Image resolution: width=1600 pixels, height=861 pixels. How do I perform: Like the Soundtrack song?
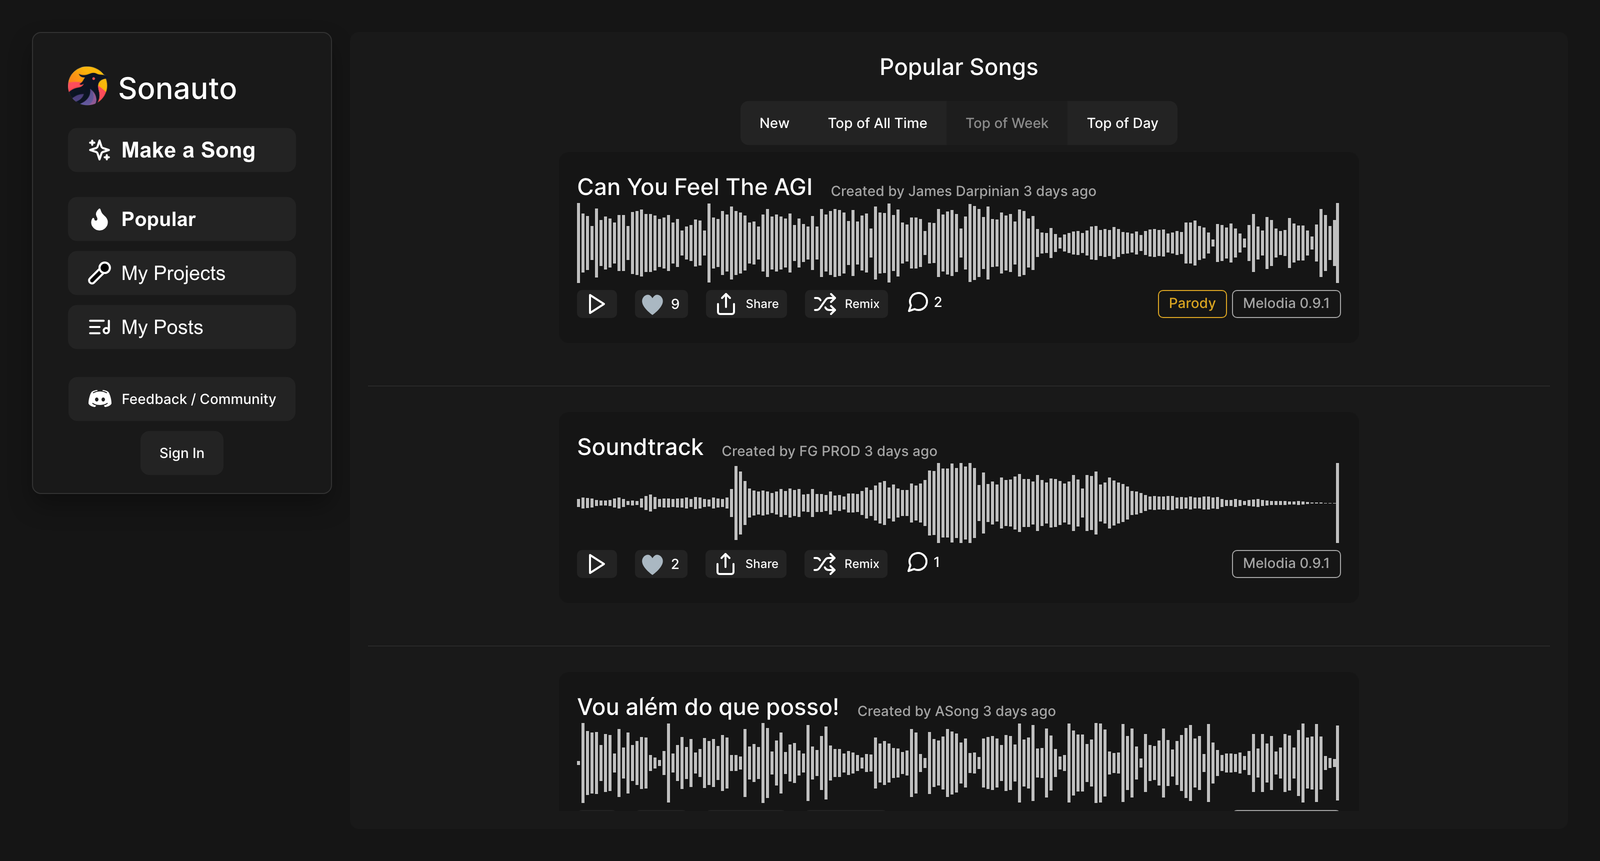(x=652, y=564)
